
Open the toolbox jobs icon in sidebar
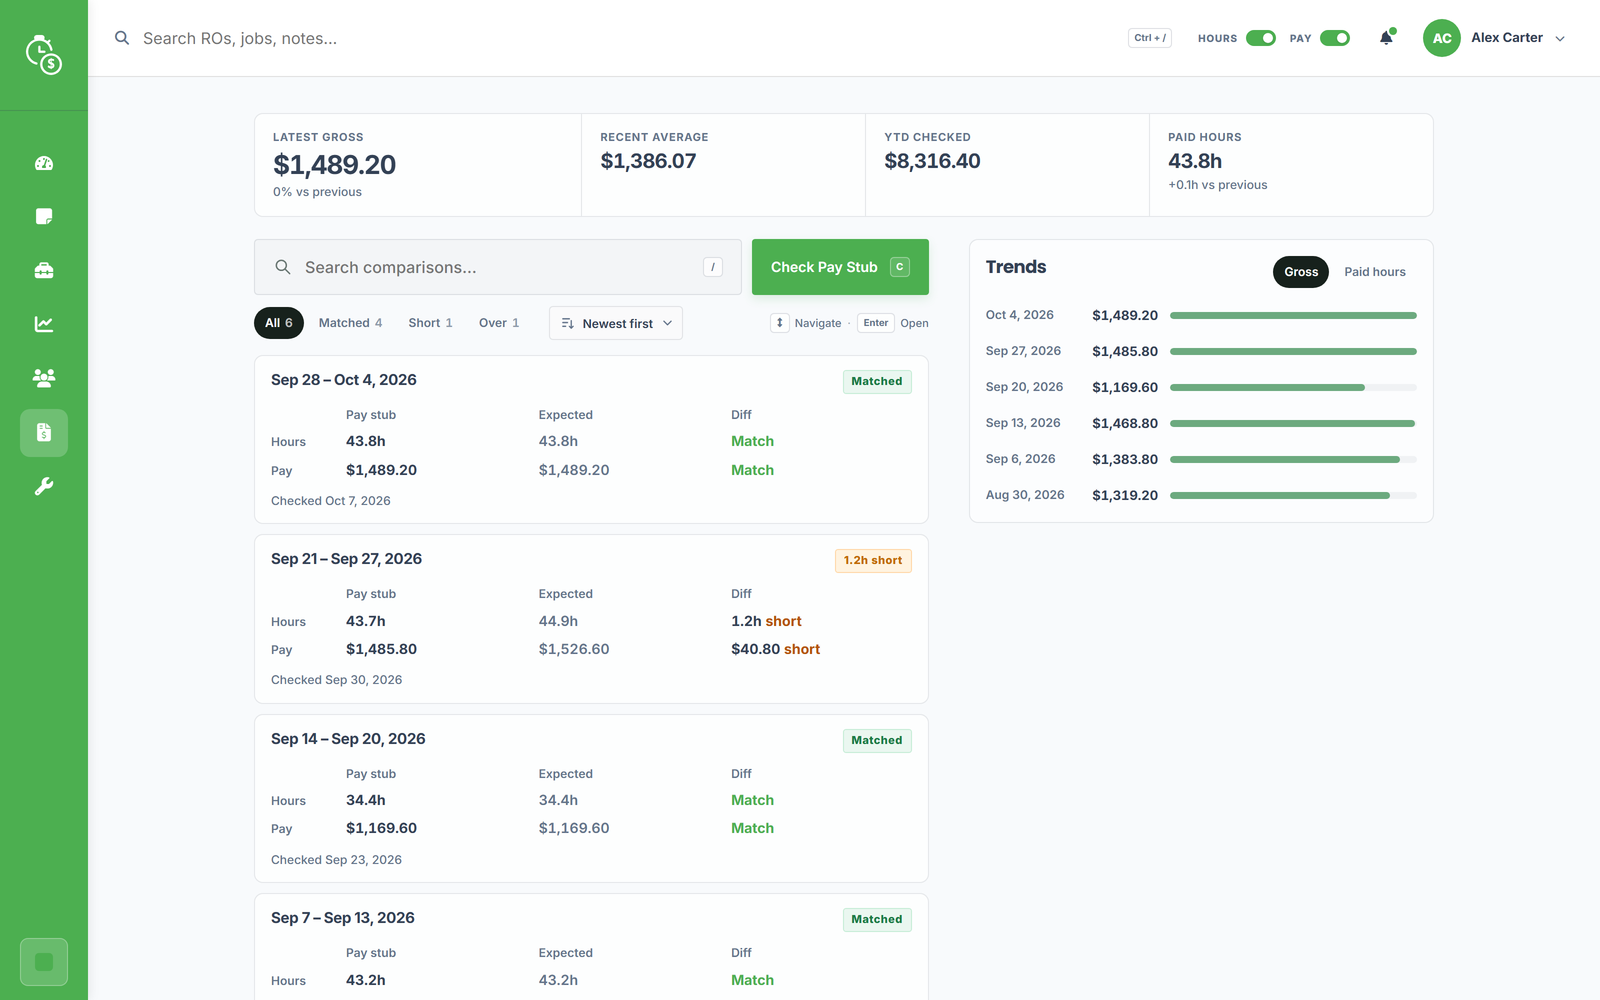click(44, 271)
